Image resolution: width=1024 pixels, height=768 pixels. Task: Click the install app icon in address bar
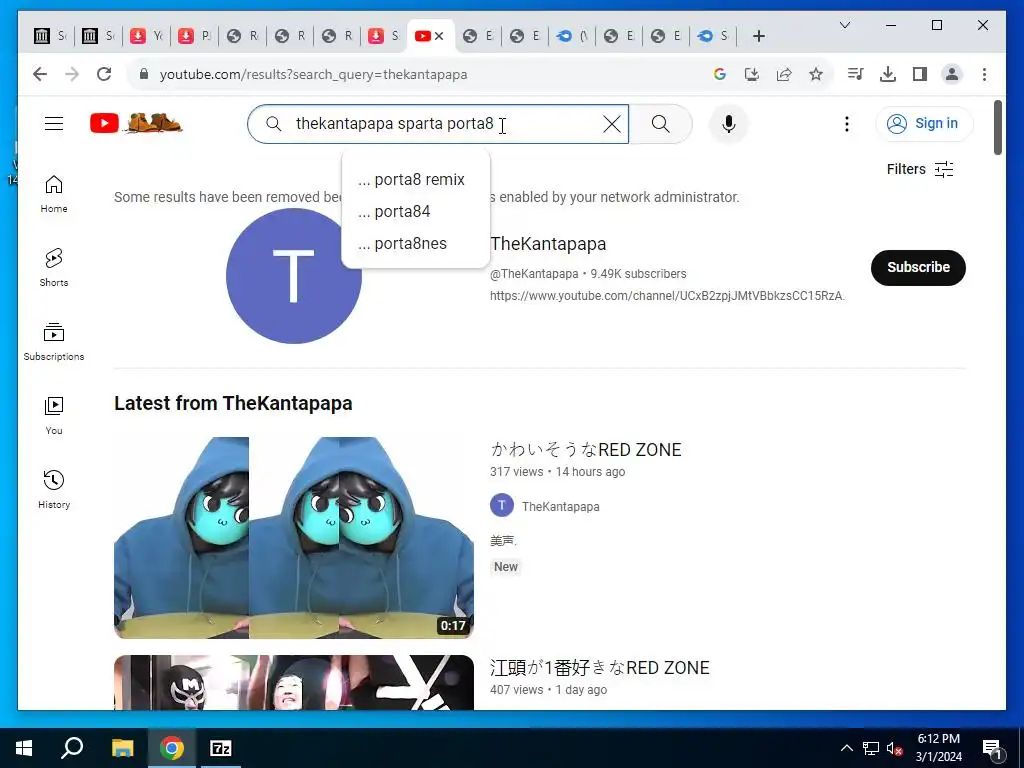coord(752,74)
